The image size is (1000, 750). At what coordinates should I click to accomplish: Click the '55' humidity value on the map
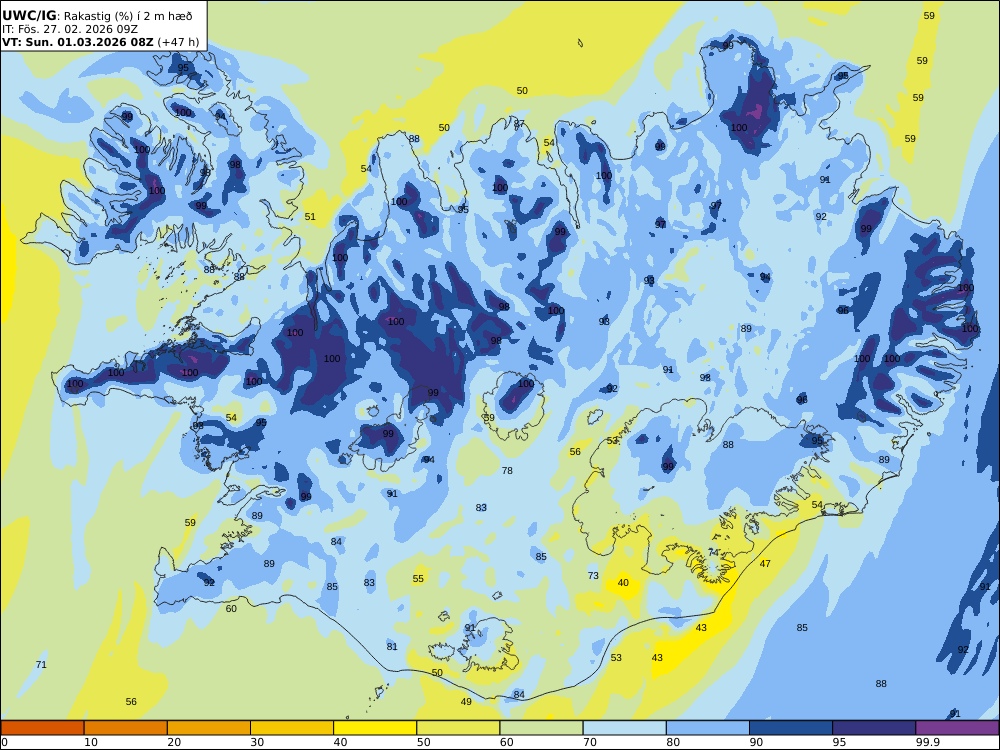(418, 579)
